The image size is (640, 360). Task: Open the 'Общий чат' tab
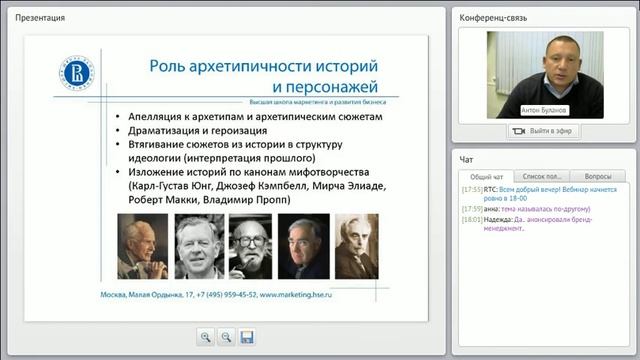486,177
